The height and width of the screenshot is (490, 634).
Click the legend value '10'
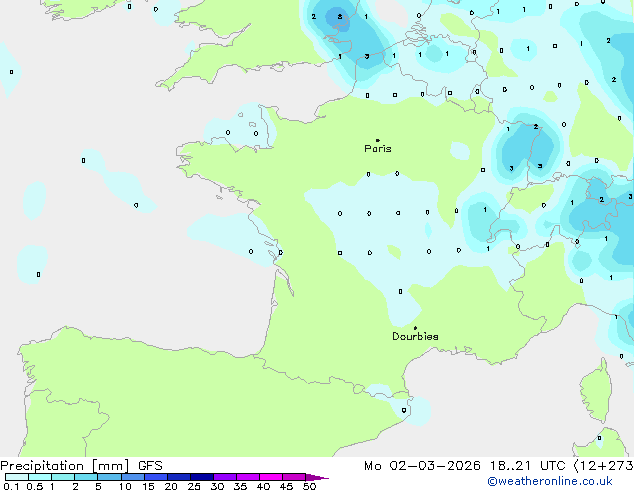coord(125,486)
